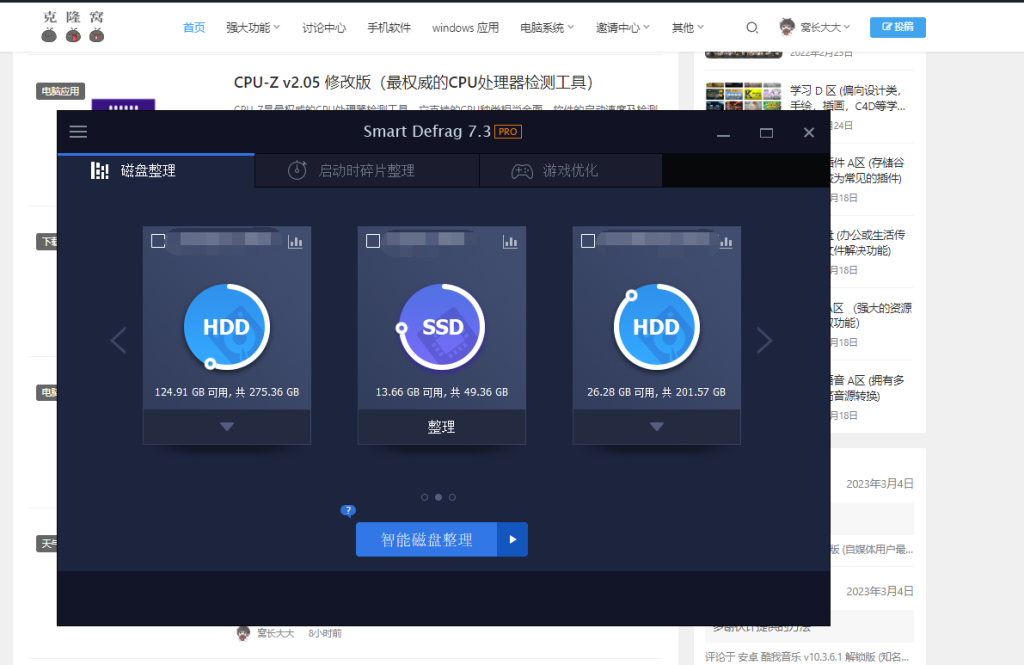The height and width of the screenshot is (665, 1024).
Task: Check the box on the 275.36 GB HDD card
Action: click(x=158, y=241)
